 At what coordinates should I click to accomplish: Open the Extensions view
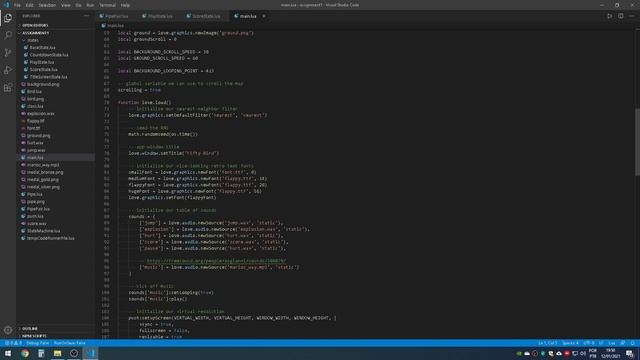pos(8,88)
